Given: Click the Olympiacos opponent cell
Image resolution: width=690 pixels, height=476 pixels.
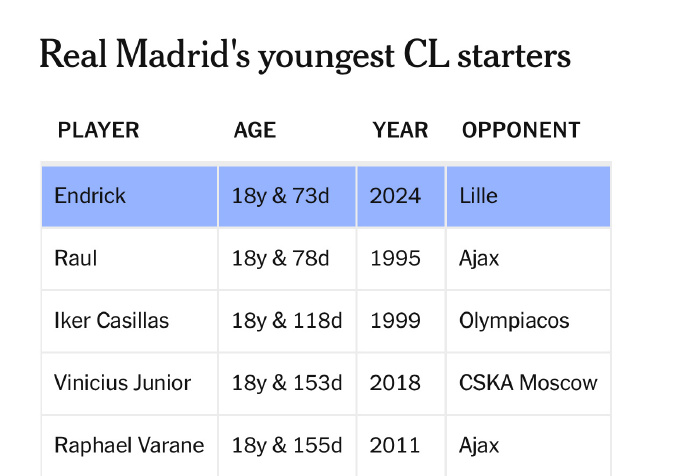Looking at the screenshot, I should [529, 321].
